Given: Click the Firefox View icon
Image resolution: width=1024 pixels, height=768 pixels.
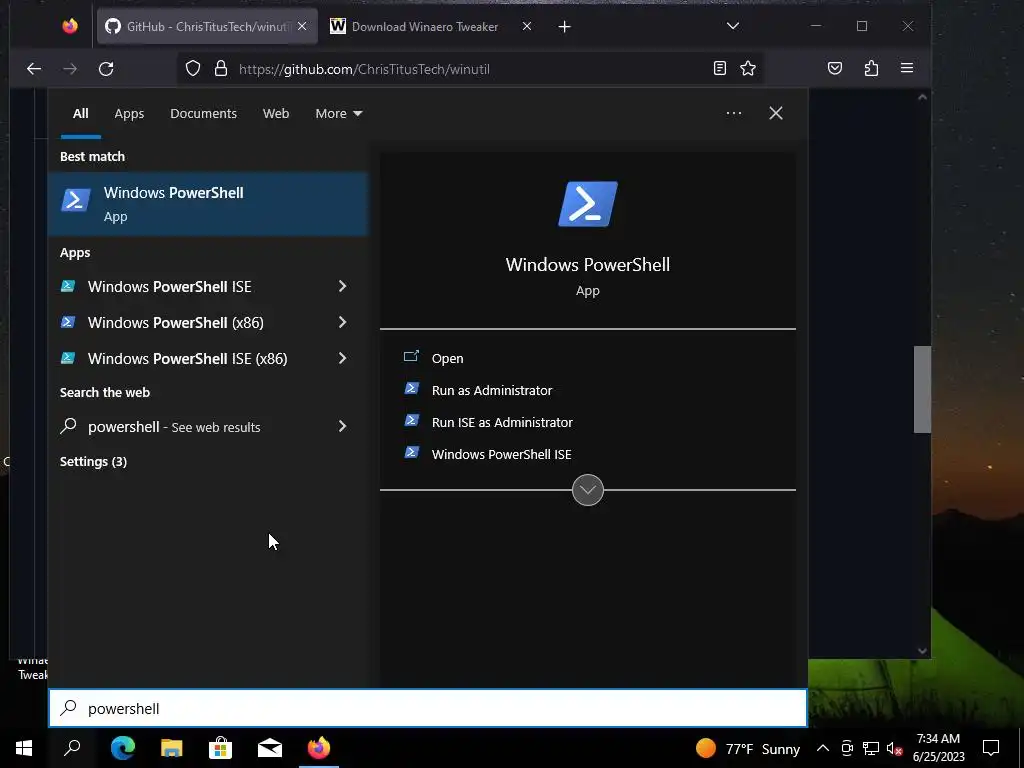Looking at the screenshot, I should 70,26.
